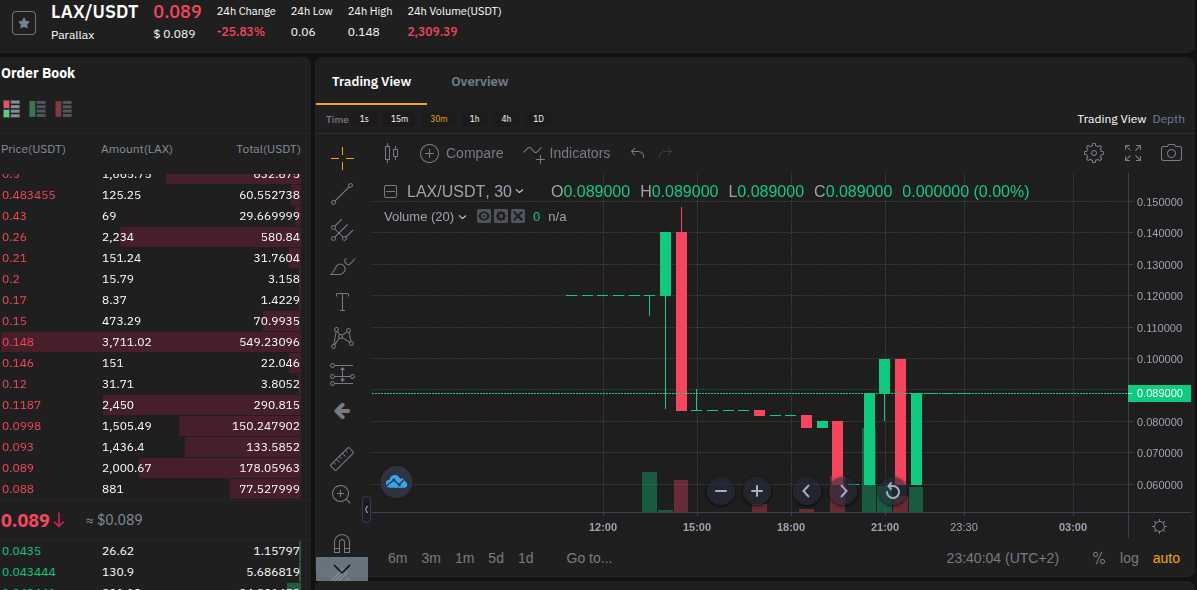1197x590 pixels.
Task: Show combined buy and sell order book view
Action: (11, 109)
